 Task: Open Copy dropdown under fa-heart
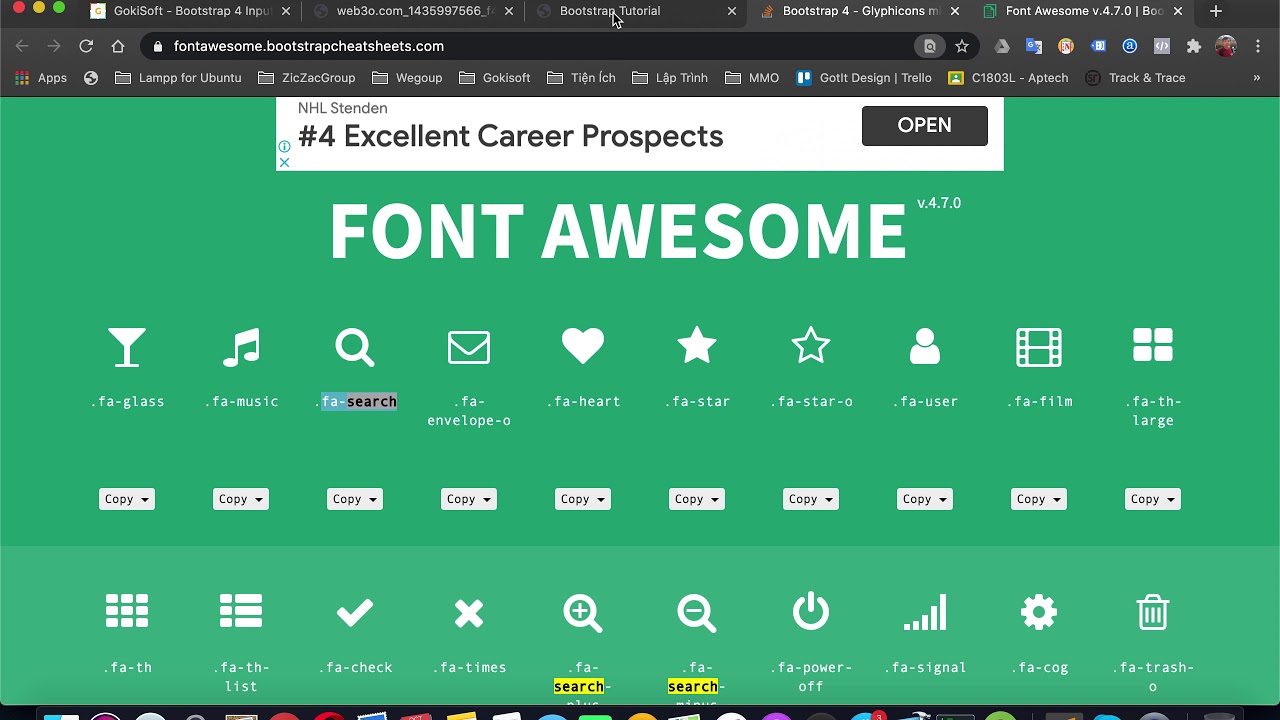point(583,499)
